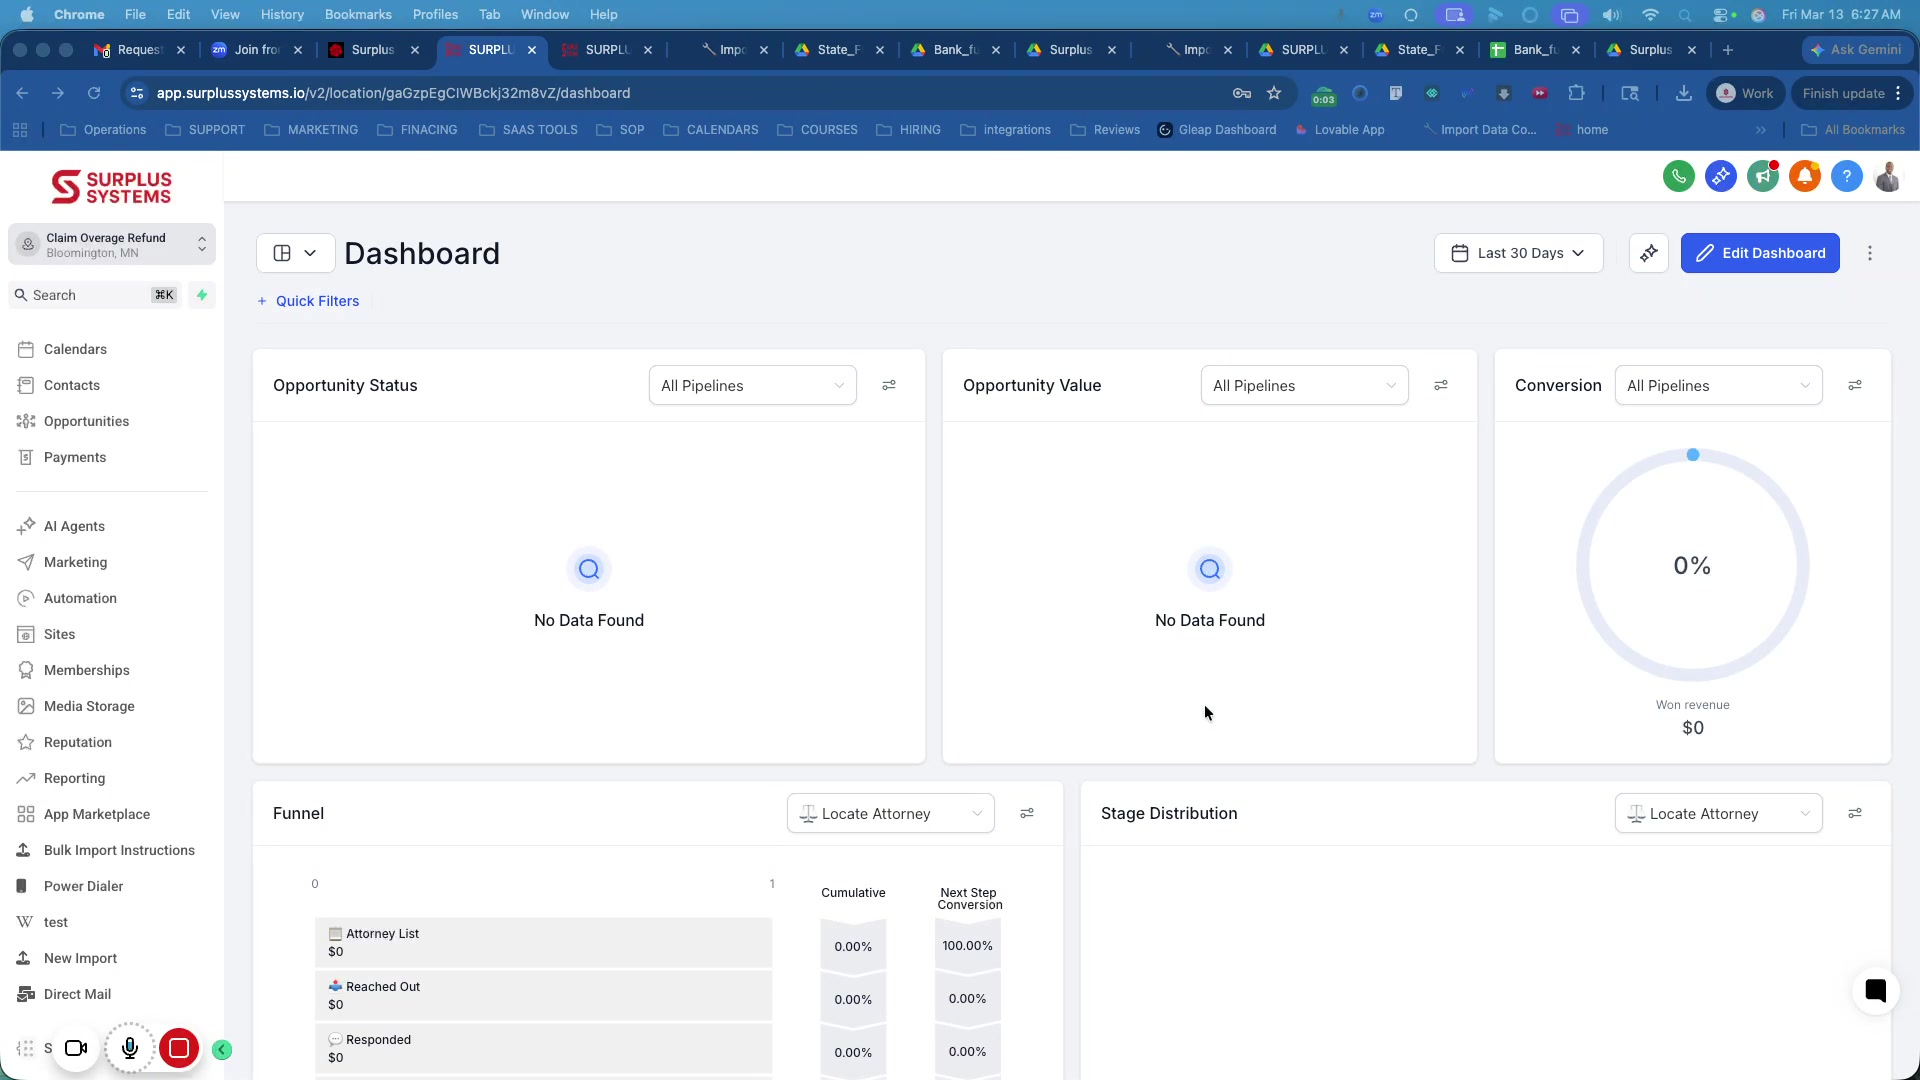Open Funnel's Locate Attorney pipeline dropdown

point(890,813)
